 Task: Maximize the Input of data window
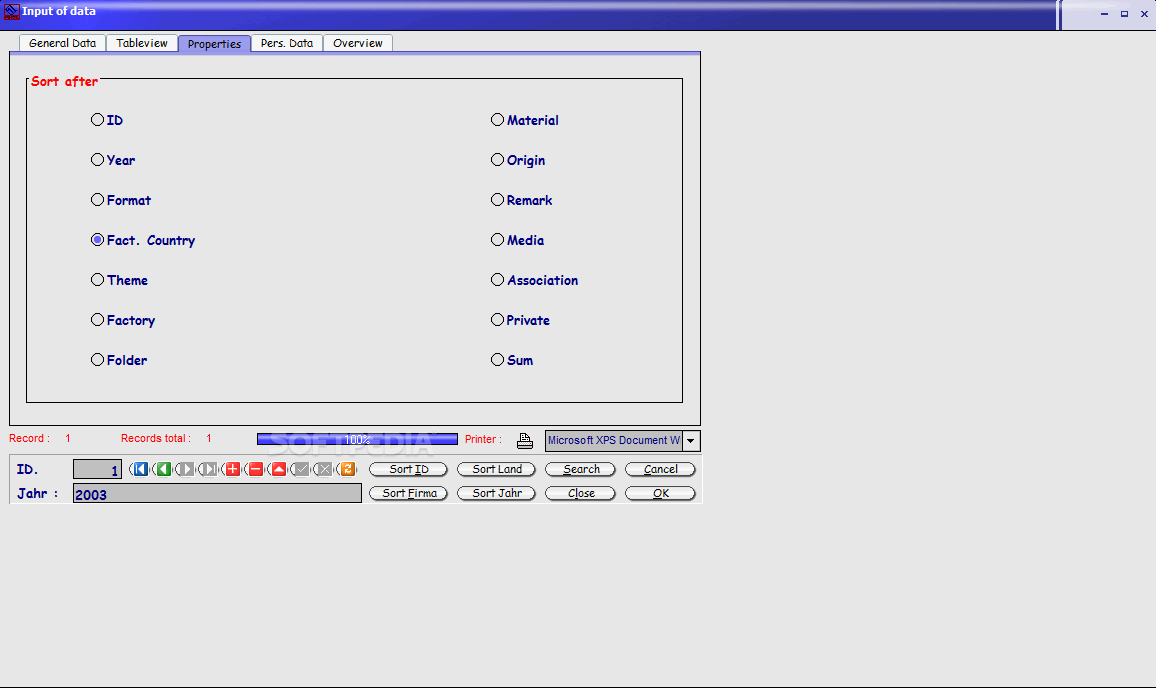(1124, 13)
